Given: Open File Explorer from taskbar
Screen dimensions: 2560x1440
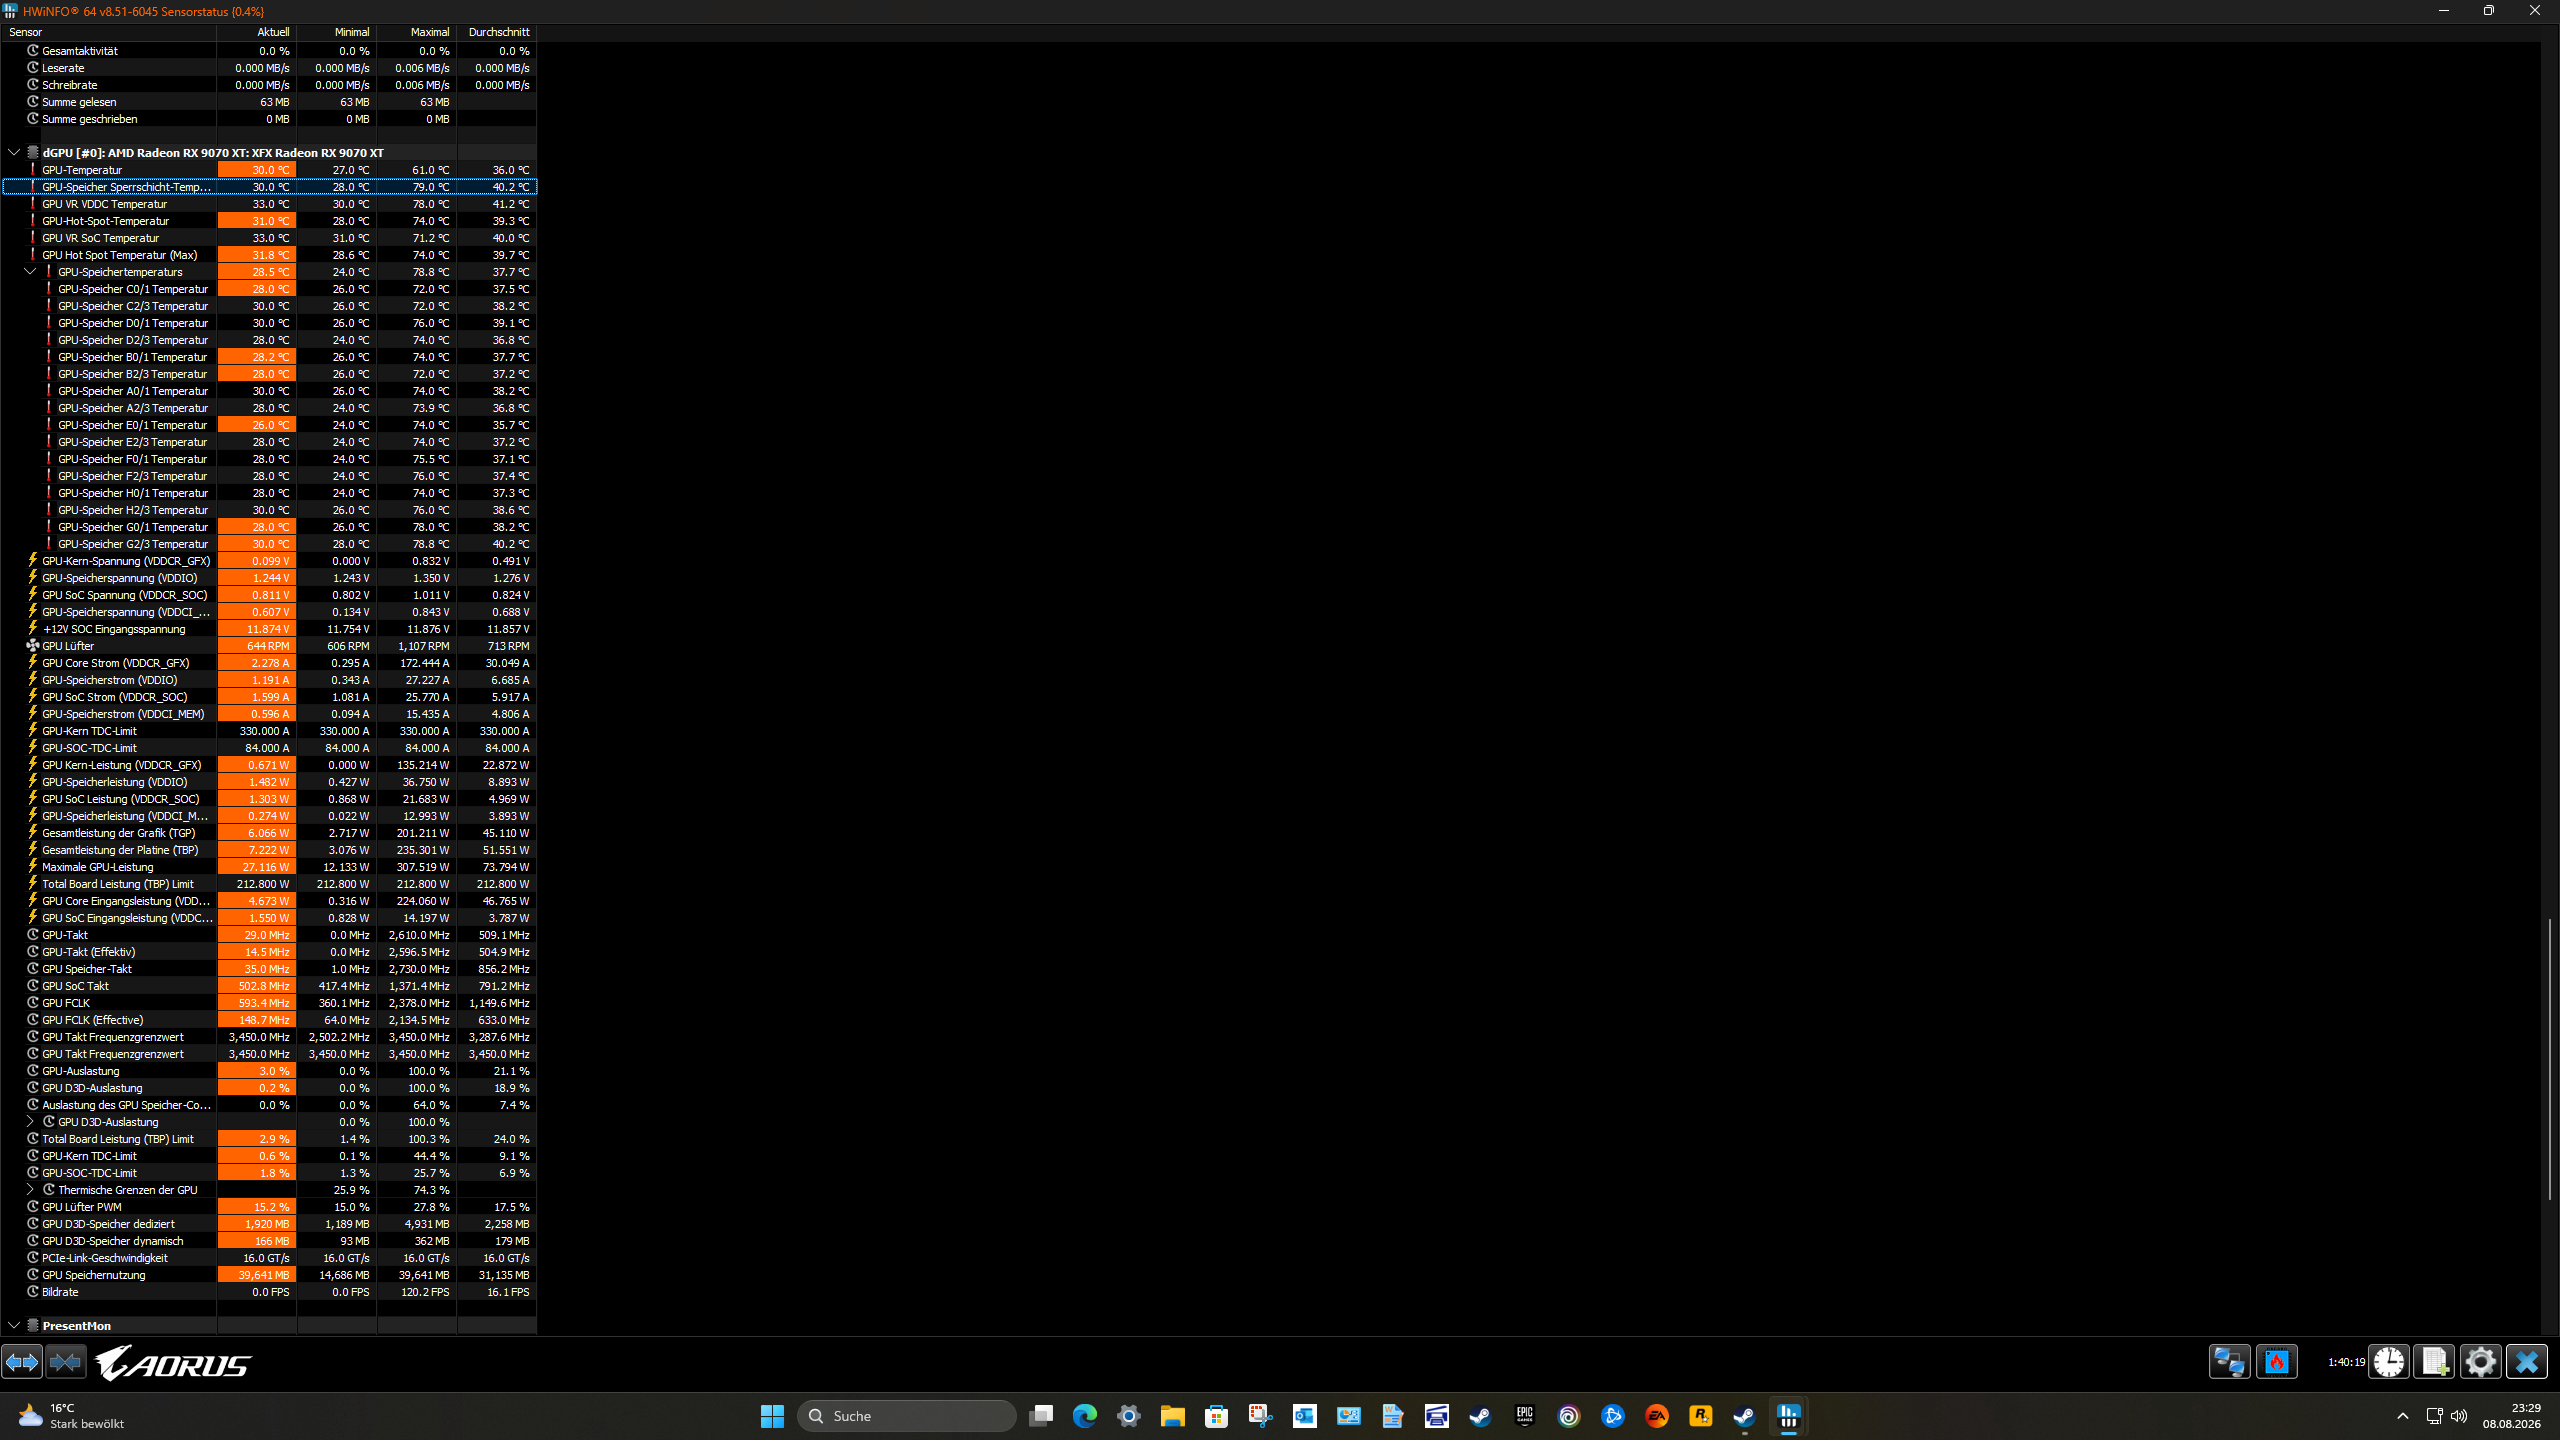Looking at the screenshot, I should [x=1172, y=1416].
